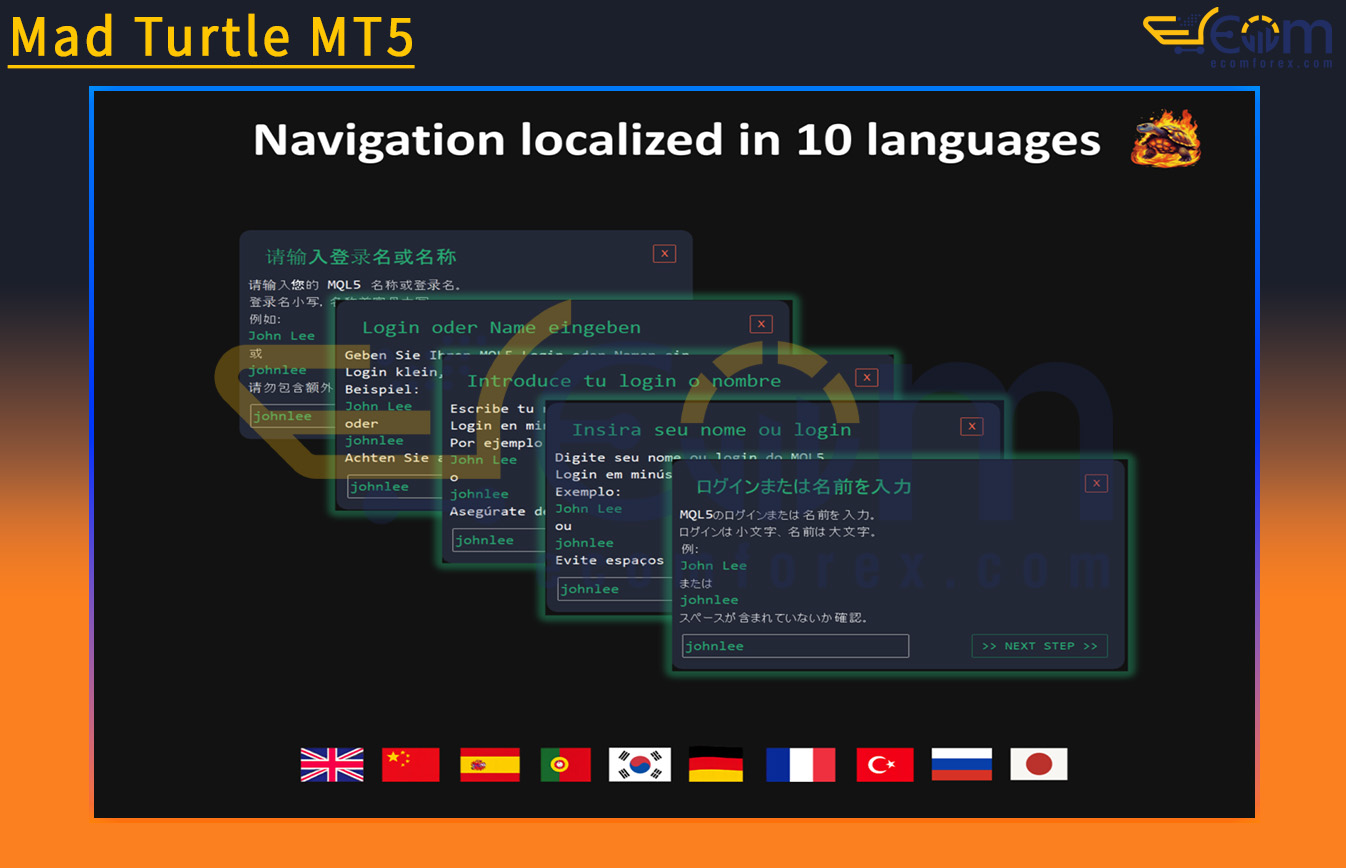
Task: Click the 'Introduce tu login o nombre' title
Action: (624, 381)
